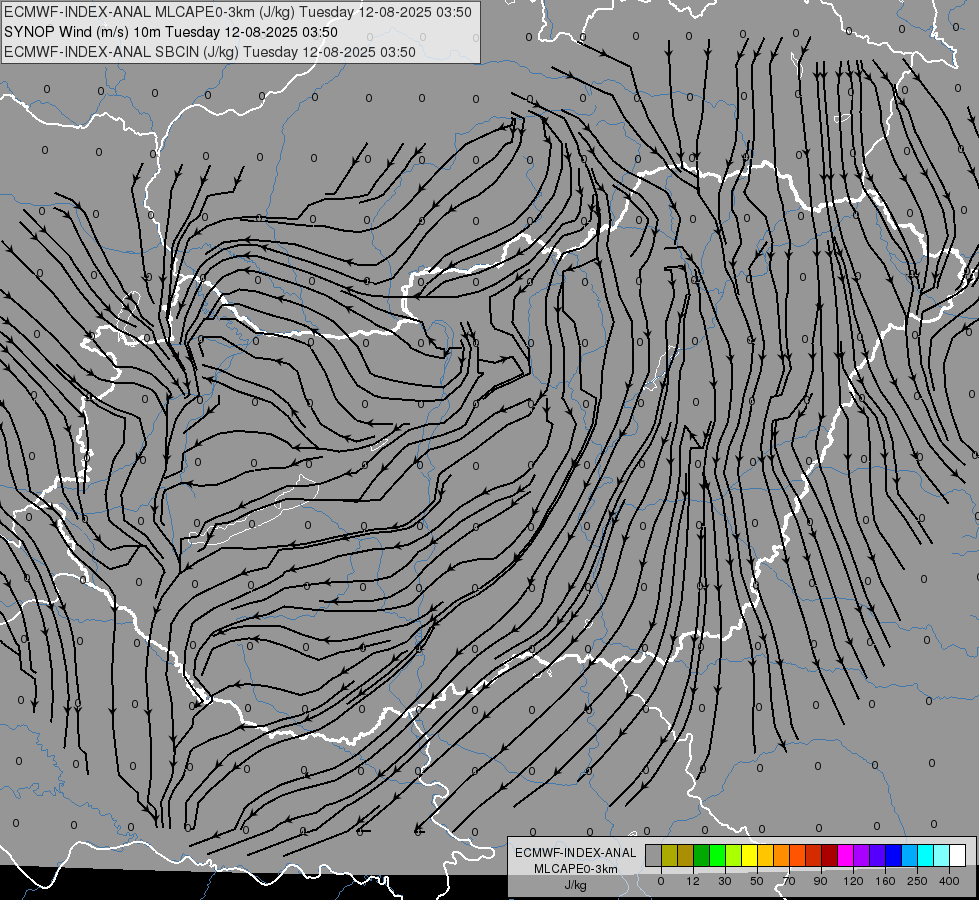Click the ECMWF-INDEX-ANAL label in the legend
This screenshot has width=979, height=900.
point(576,853)
